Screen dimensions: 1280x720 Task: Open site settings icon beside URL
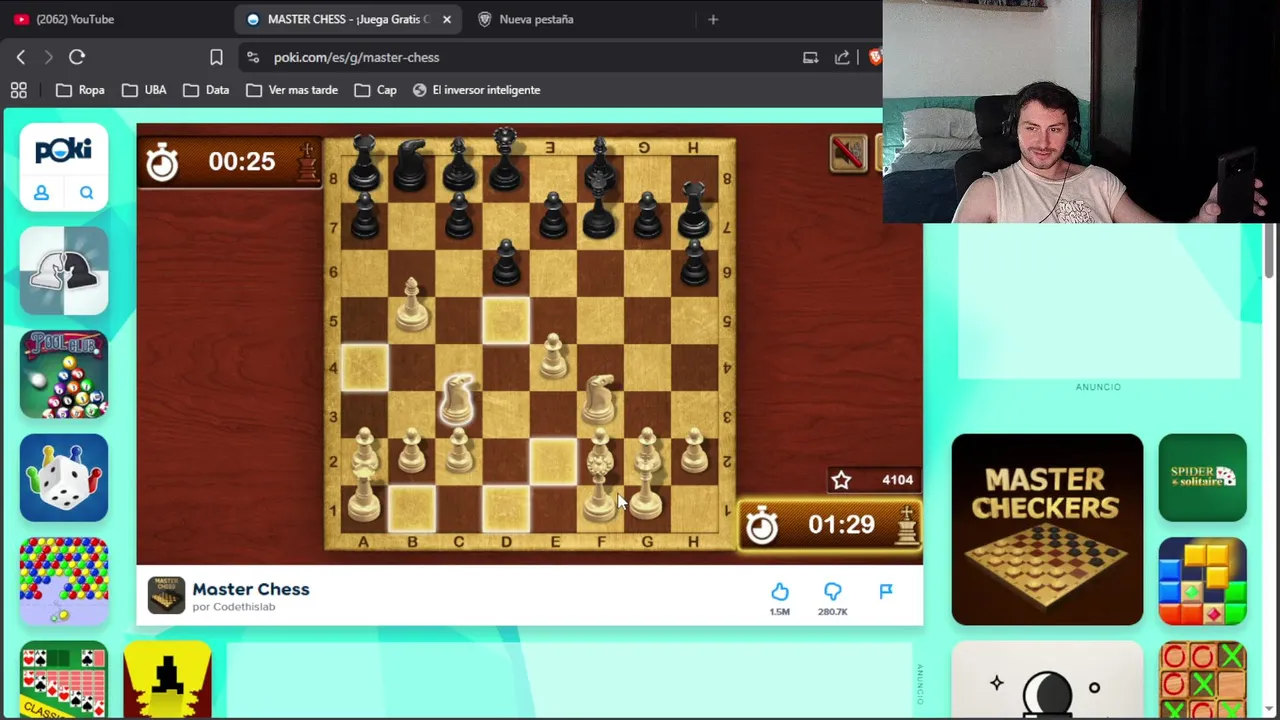[x=252, y=57]
